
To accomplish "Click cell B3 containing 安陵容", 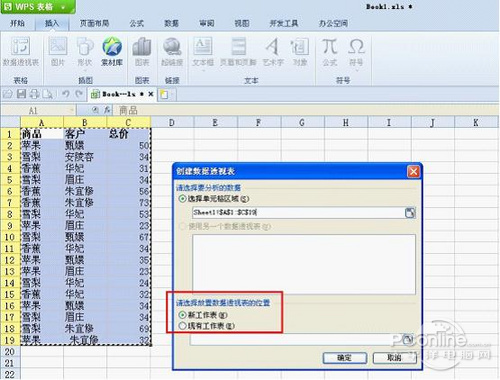I will 85,157.
